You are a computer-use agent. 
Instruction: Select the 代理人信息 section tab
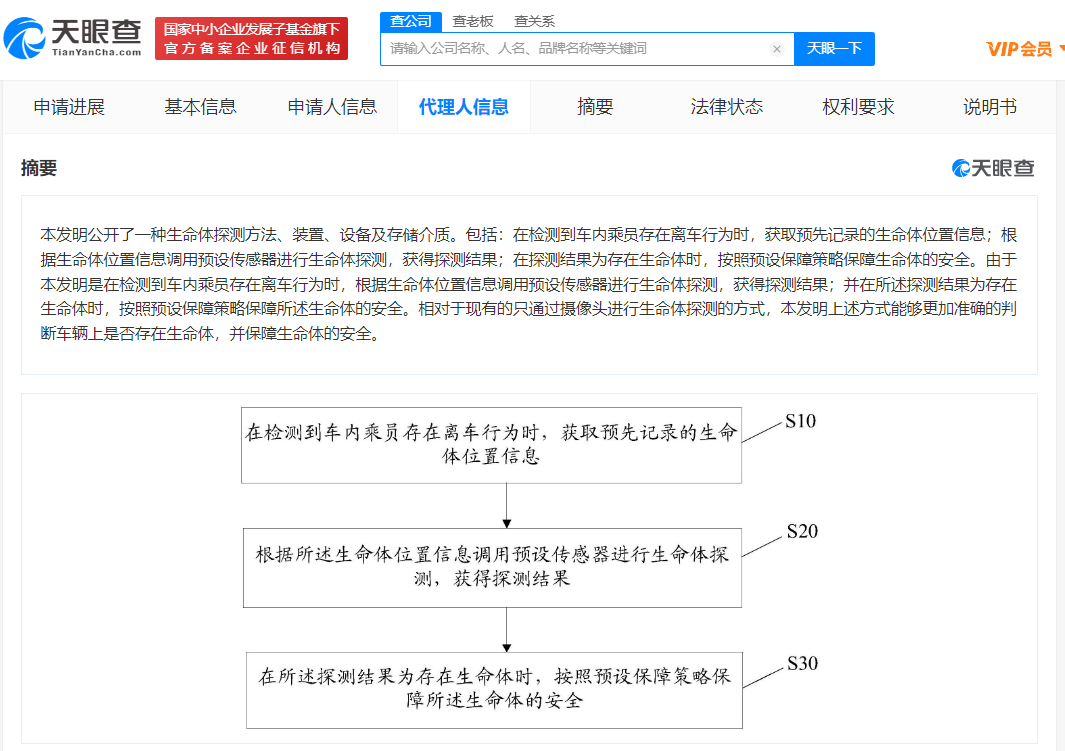[x=464, y=107]
